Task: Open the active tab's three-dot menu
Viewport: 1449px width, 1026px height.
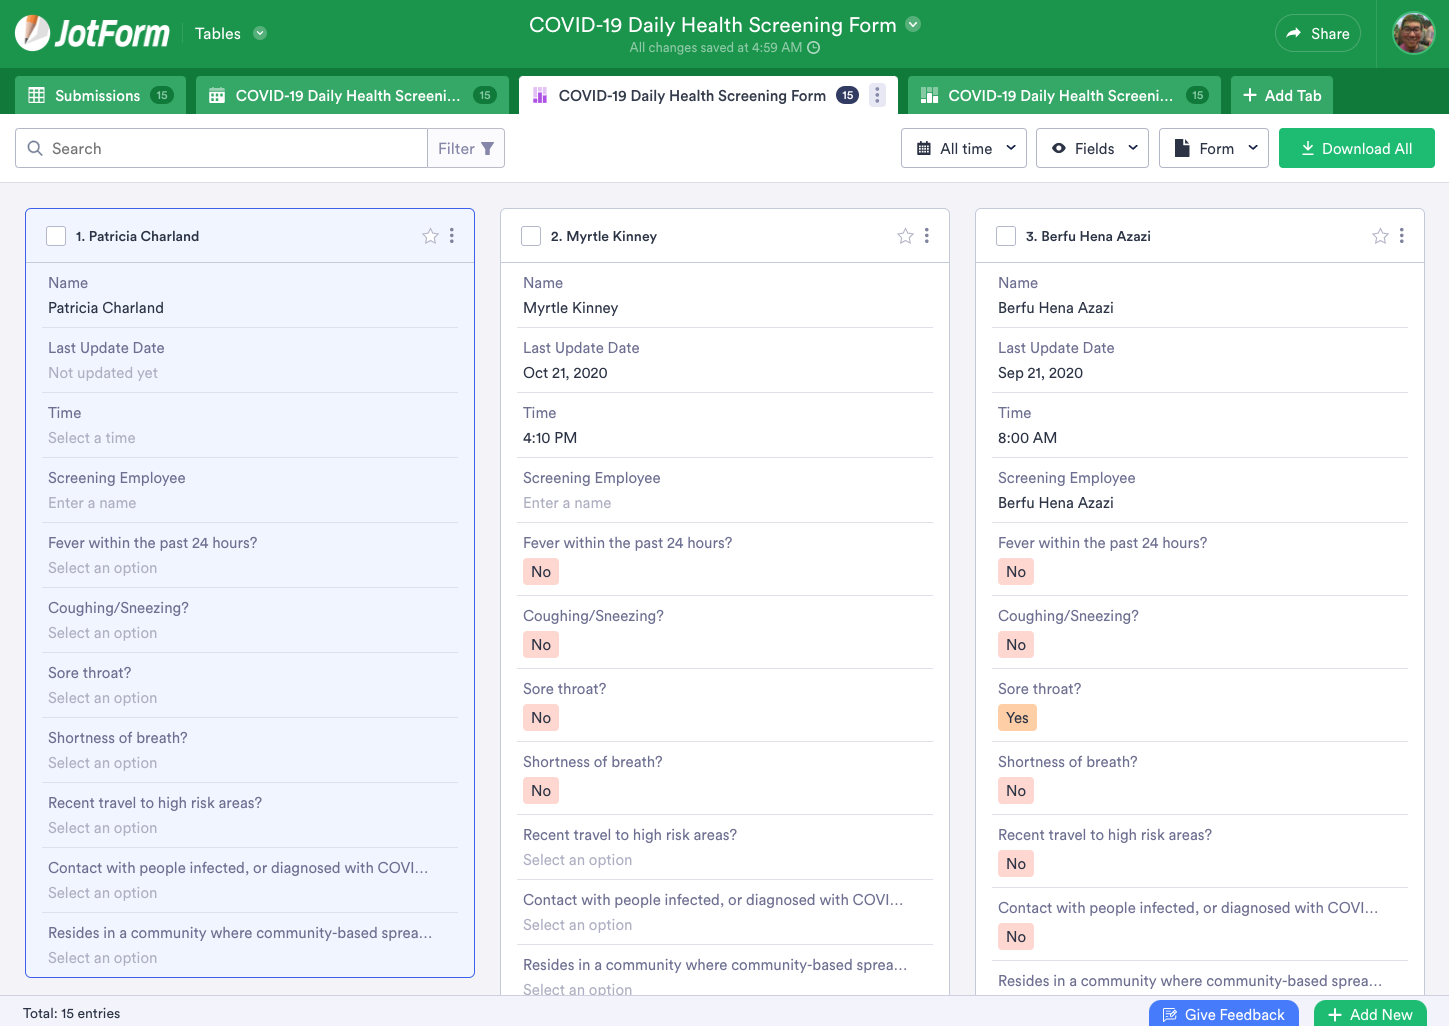Action: tap(877, 95)
